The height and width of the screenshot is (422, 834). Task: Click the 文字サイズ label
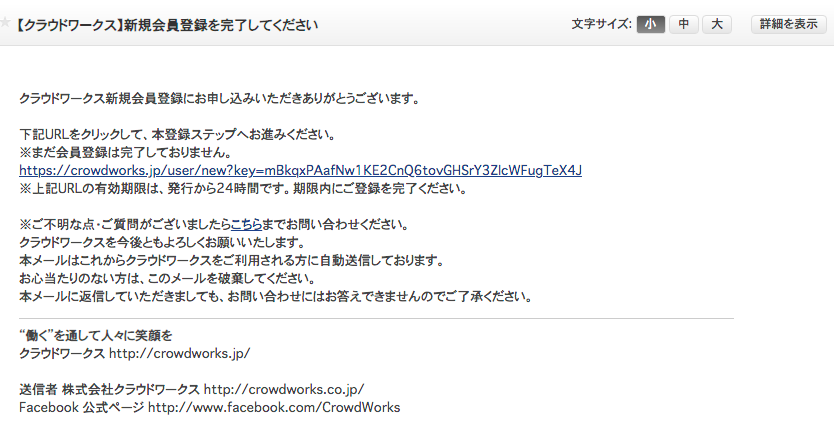click(x=600, y=25)
